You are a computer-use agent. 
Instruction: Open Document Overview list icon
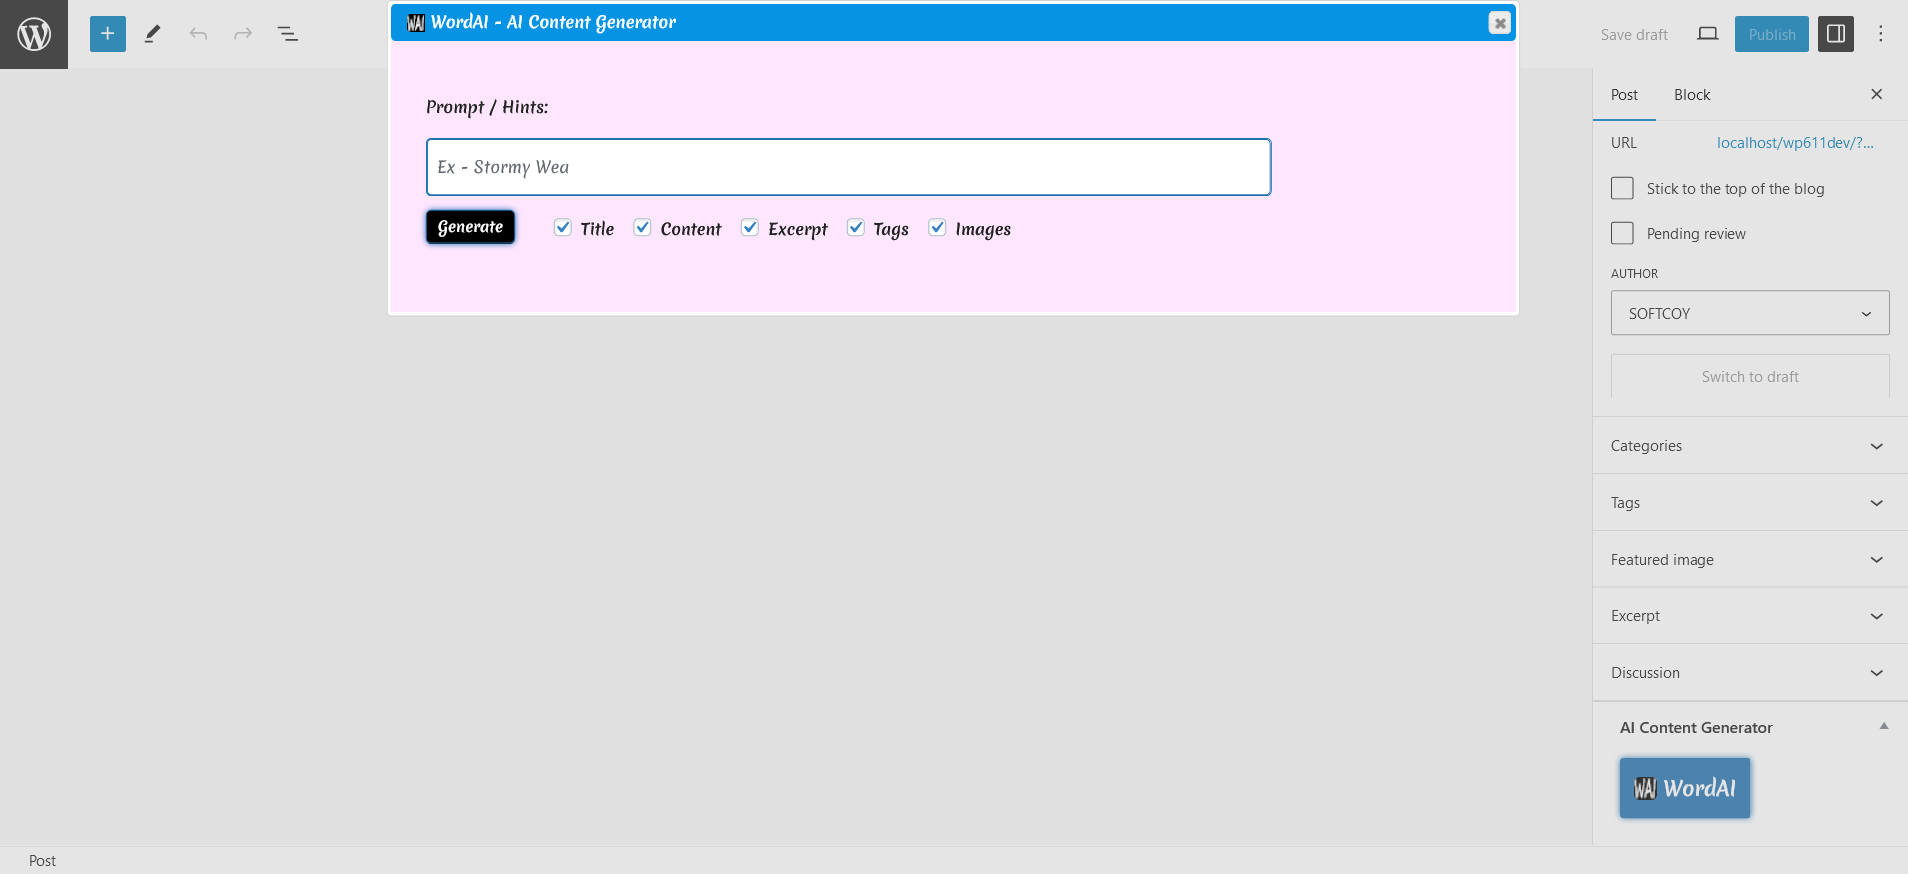(x=288, y=34)
